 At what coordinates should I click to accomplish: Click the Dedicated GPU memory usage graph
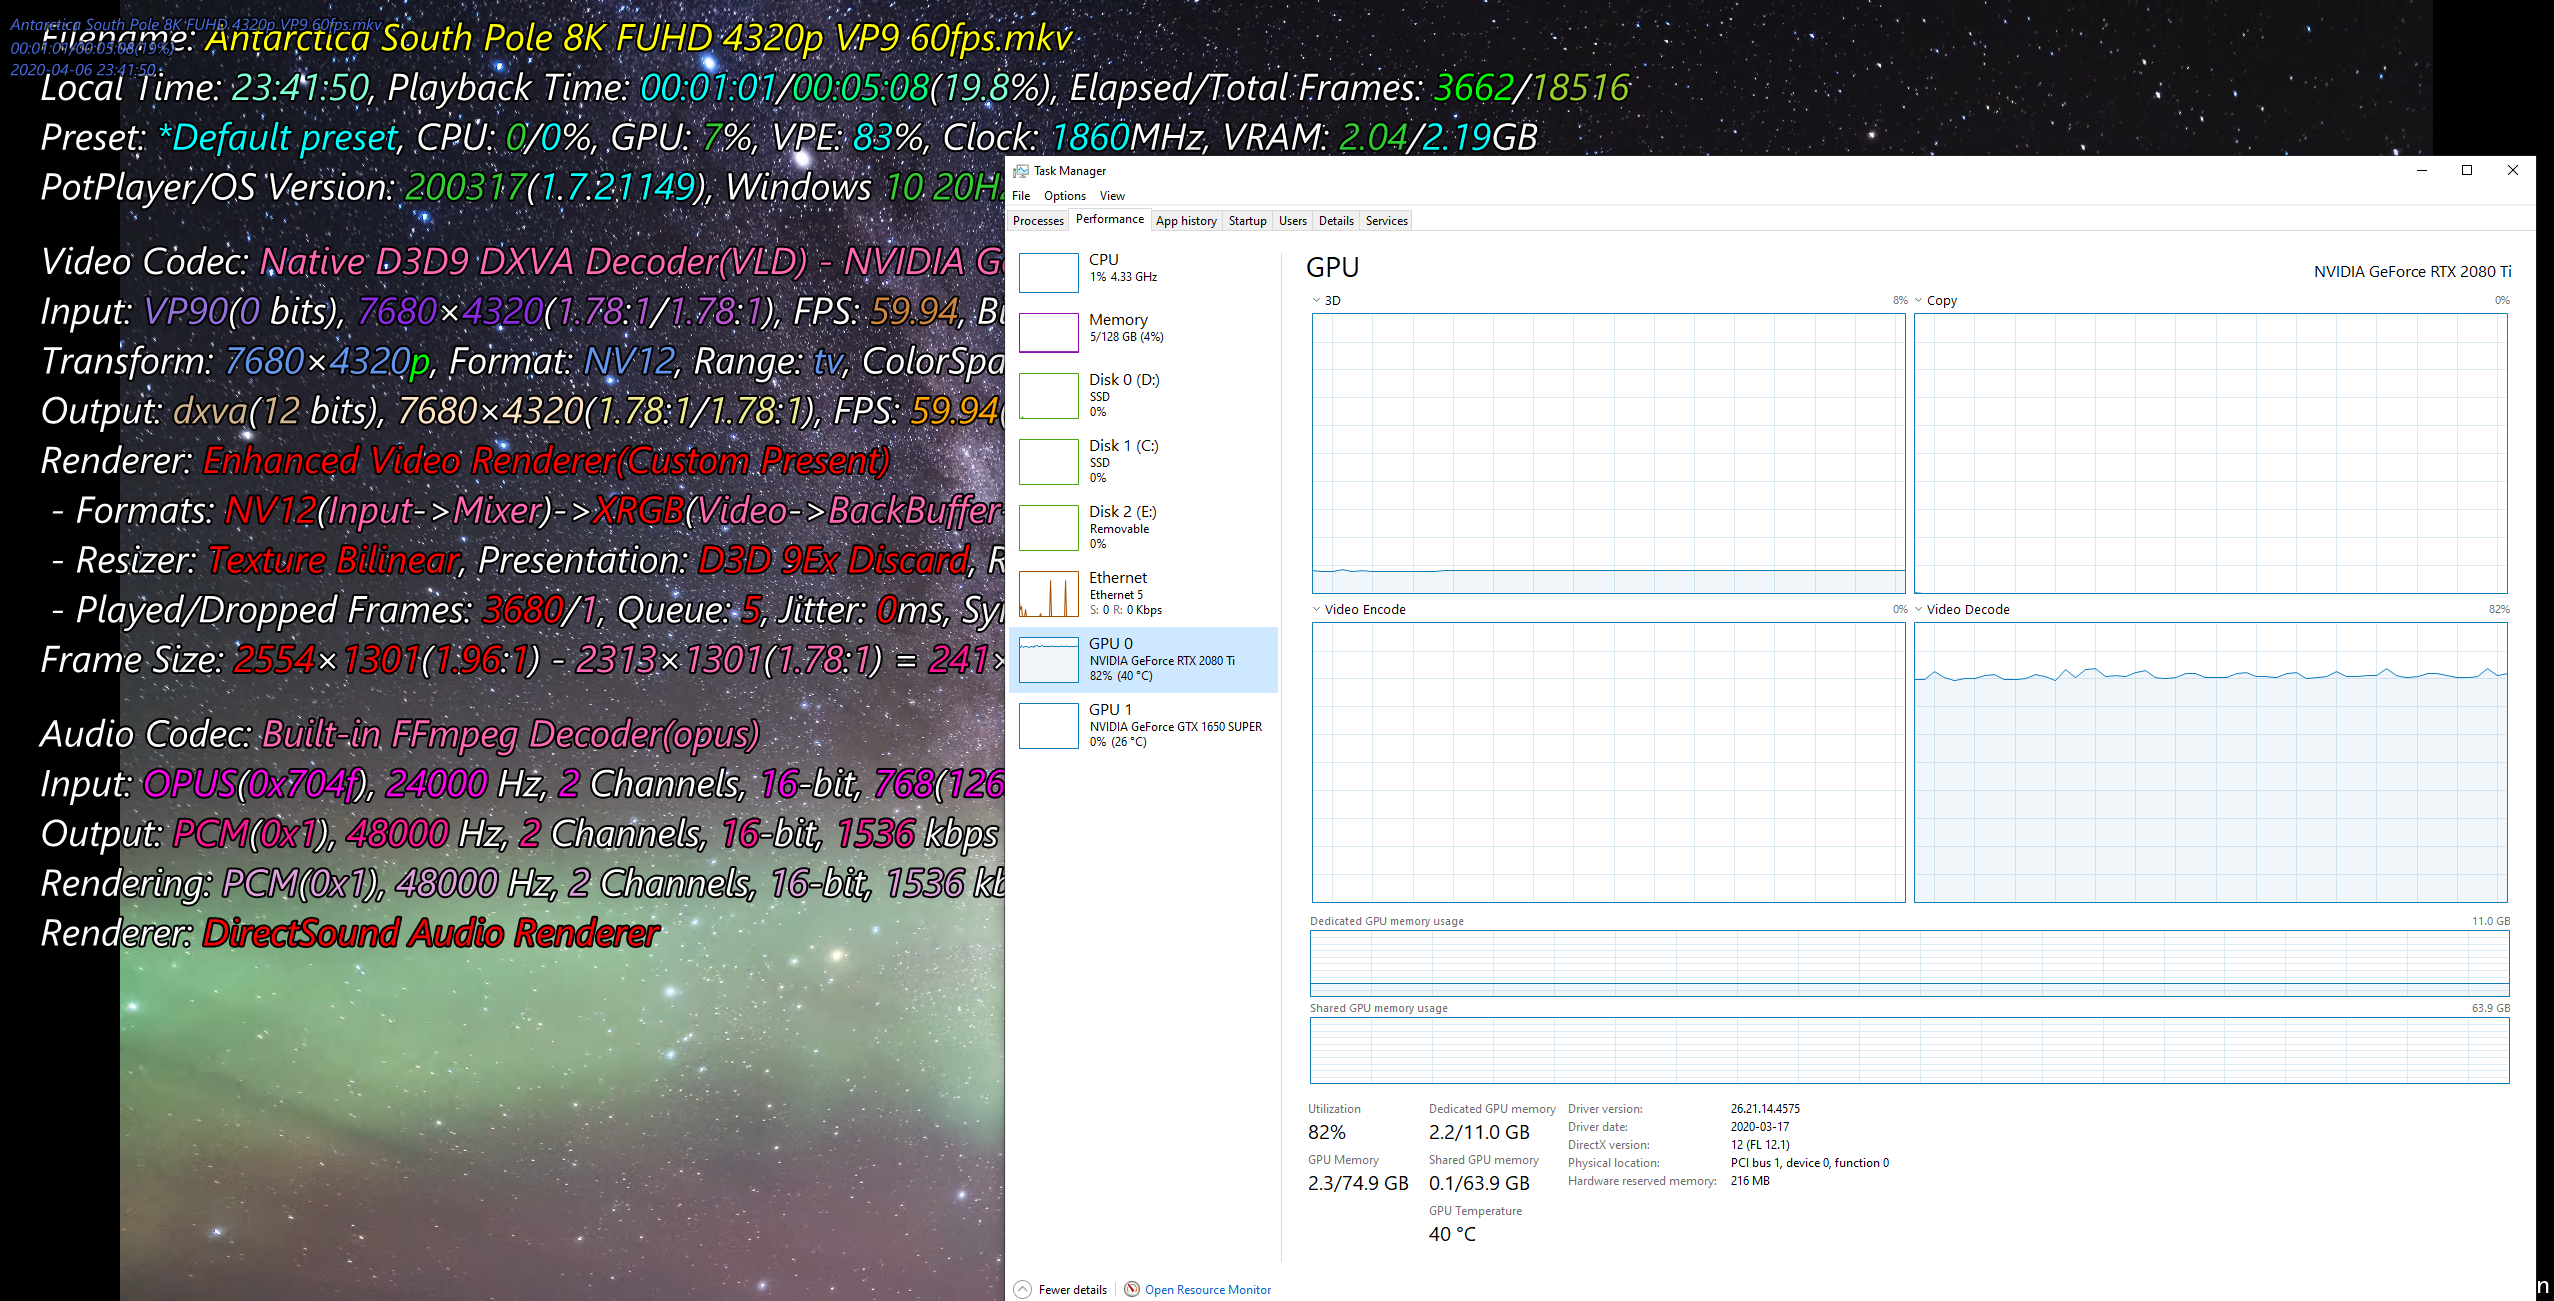click(1909, 963)
